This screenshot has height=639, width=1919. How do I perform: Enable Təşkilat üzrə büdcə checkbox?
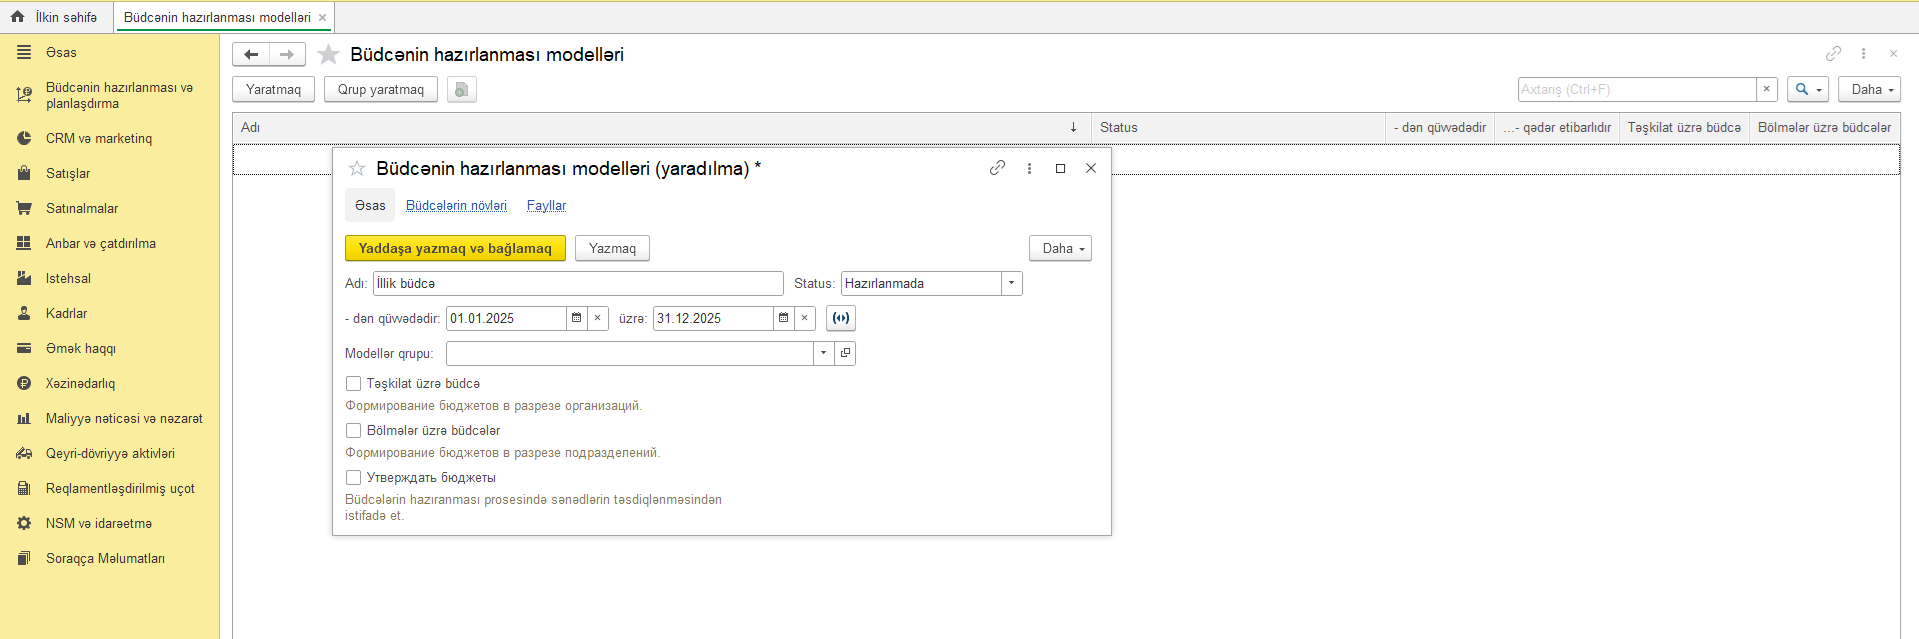(x=353, y=383)
